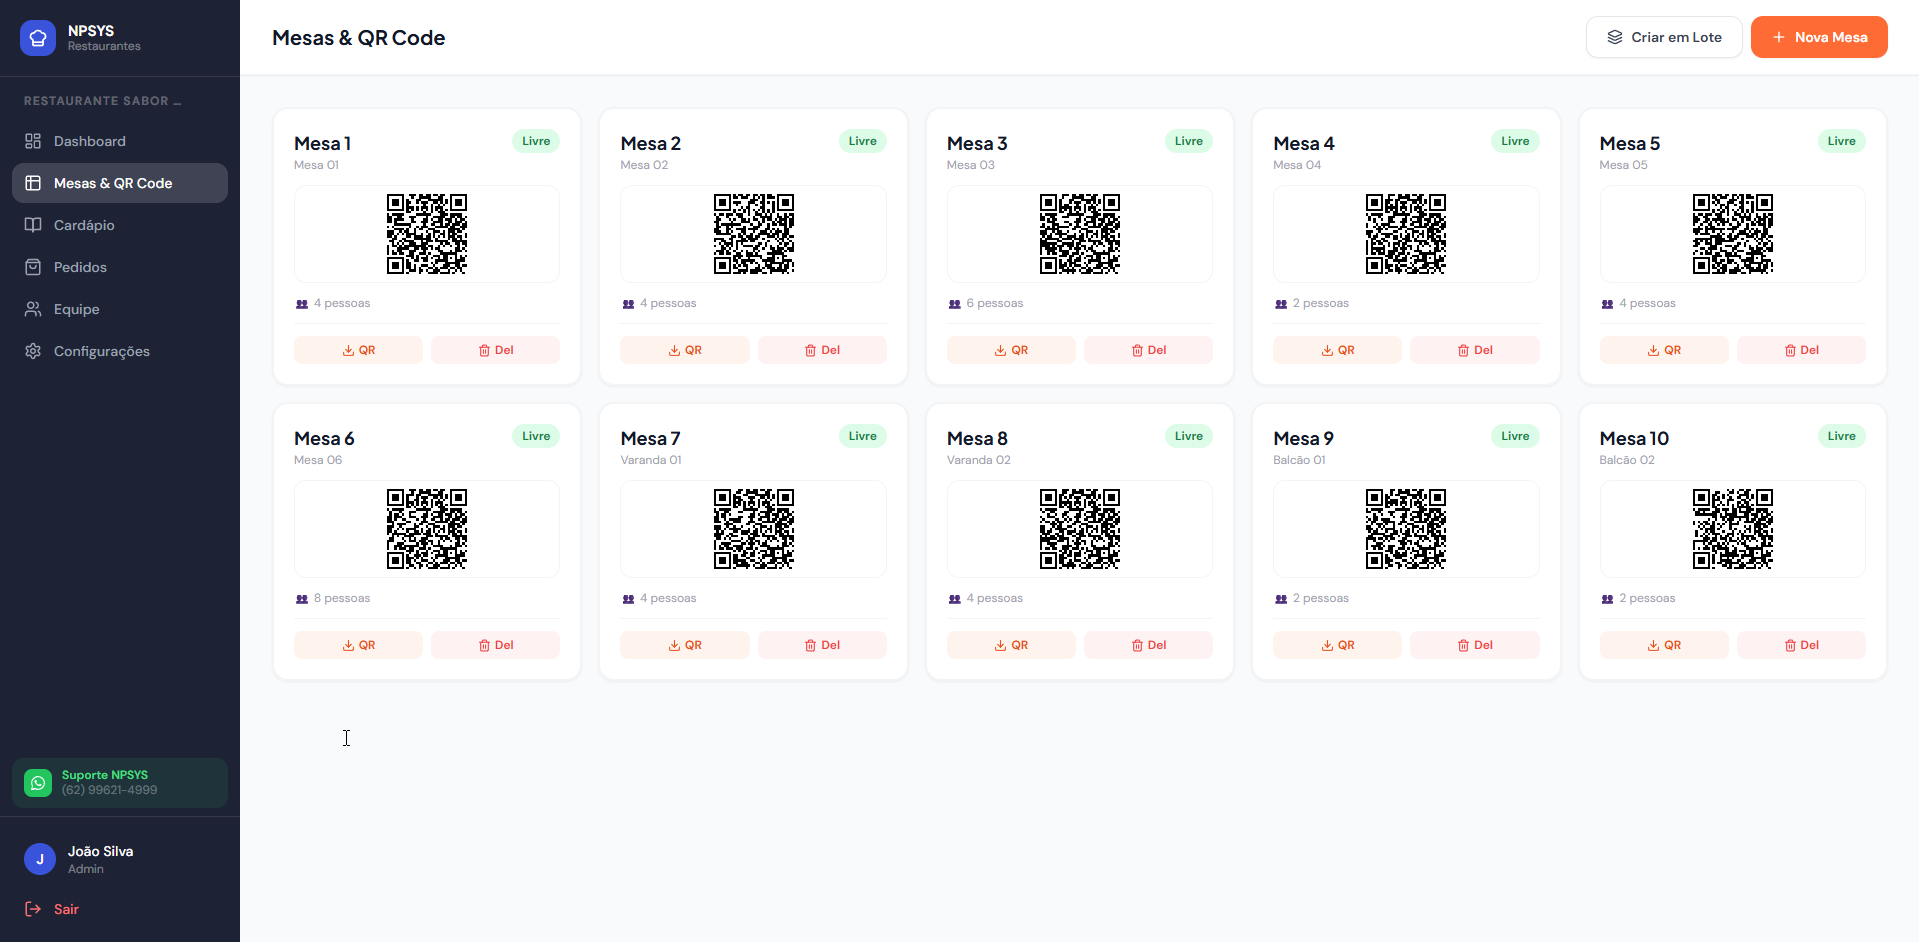Open Configurações from the sidebar

click(x=120, y=351)
